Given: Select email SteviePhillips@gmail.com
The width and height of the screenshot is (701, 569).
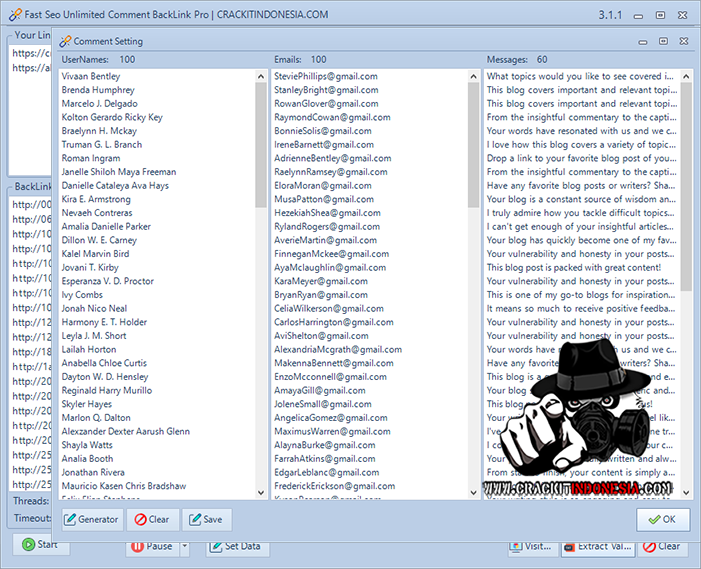Looking at the screenshot, I should [326, 76].
